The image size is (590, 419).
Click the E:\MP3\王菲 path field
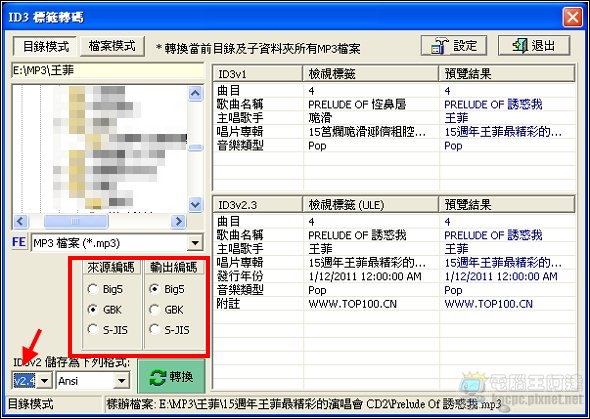pyautogui.click(x=108, y=70)
